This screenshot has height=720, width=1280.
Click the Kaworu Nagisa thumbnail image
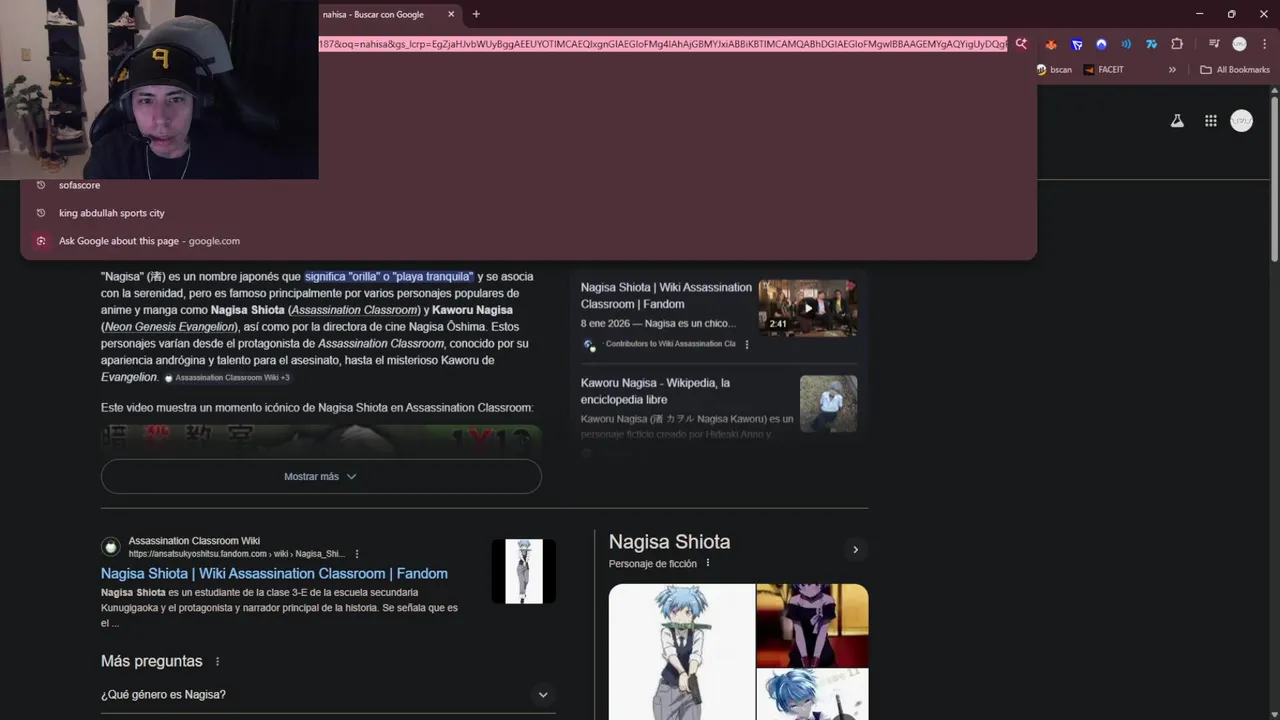tap(828, 403)
